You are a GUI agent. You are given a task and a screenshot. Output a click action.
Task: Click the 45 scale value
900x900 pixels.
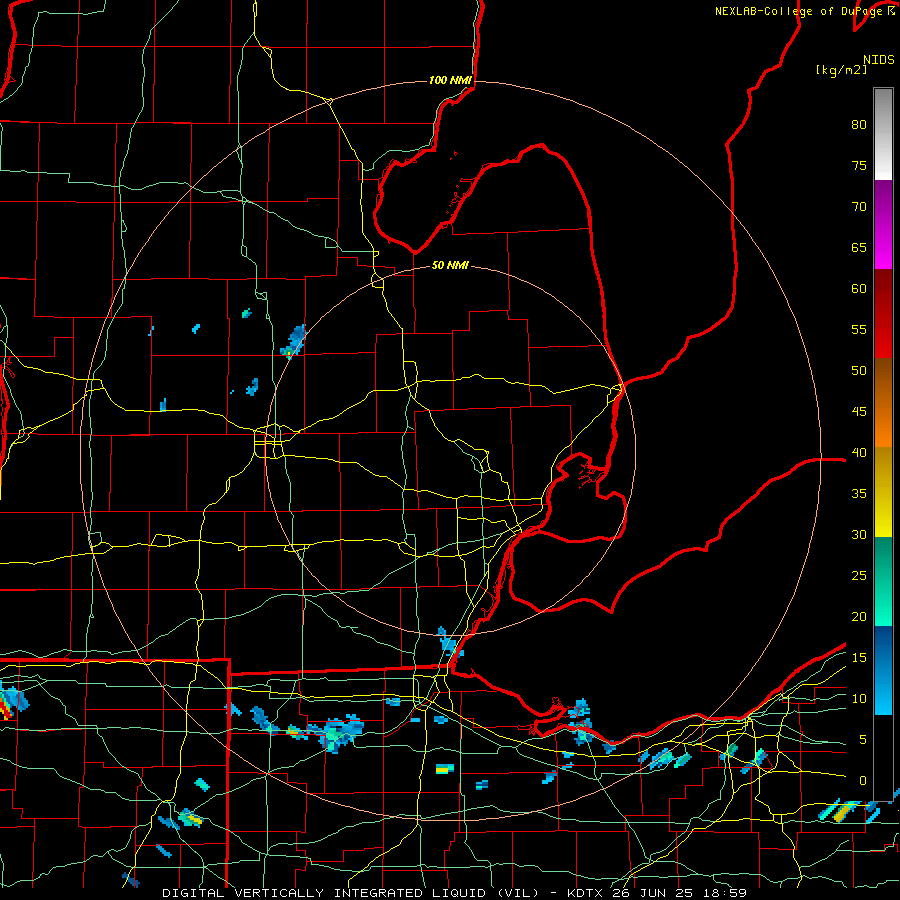[859, 412]
